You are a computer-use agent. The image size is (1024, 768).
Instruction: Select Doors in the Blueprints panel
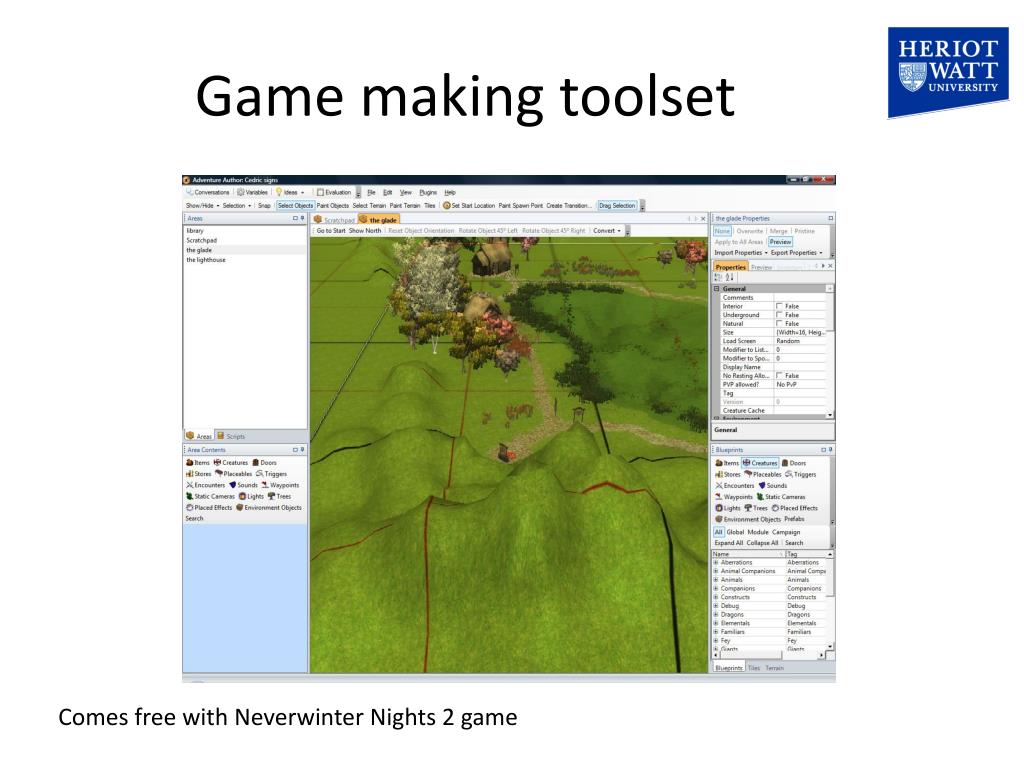pos(794,463)
